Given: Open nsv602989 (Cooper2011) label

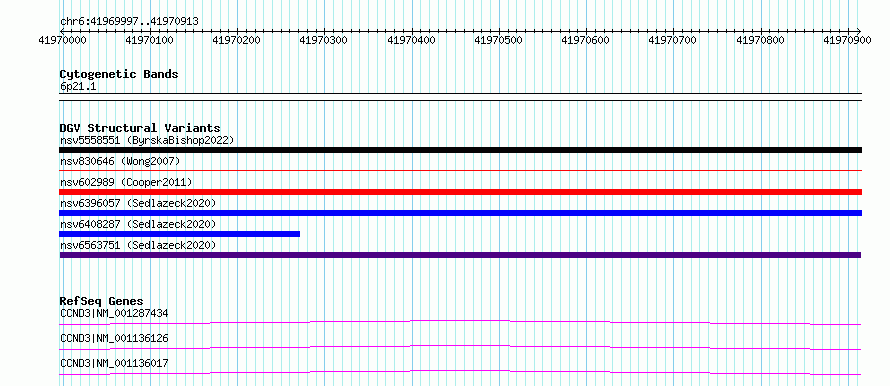Looking at the screenshot, I should pos(126,182).
